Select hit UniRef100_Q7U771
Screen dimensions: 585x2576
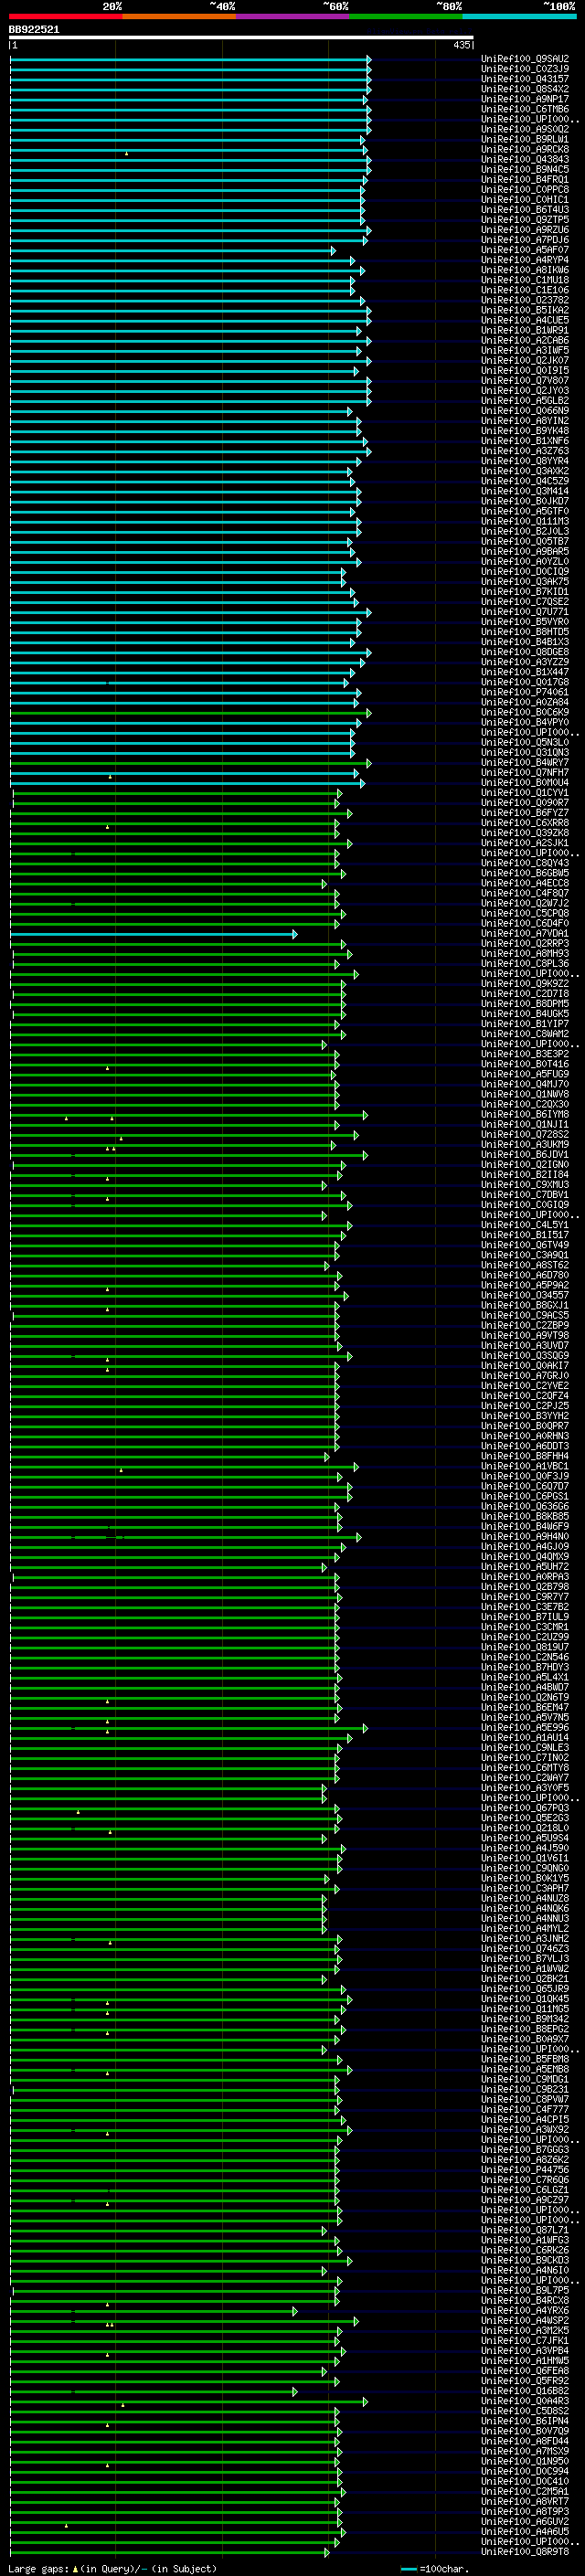pyautogui.click(x=525, y=612)
